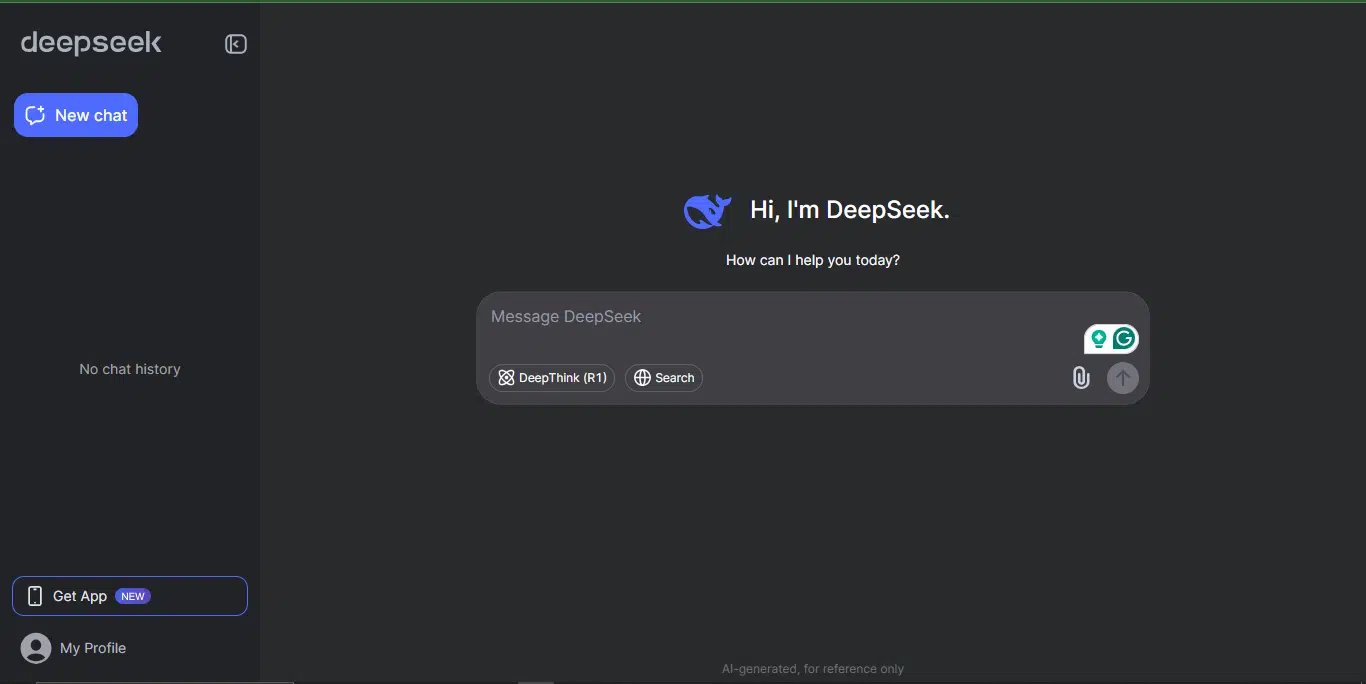Image resolution: width=1366 pixels, height=684 pixels.
Task: Toggle web Search mode
Action: pos(664,378)
